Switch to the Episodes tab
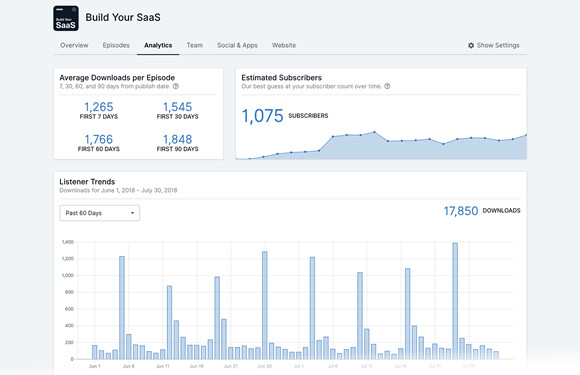The height and width of the screenshot is (375, 580). [116, 45]
